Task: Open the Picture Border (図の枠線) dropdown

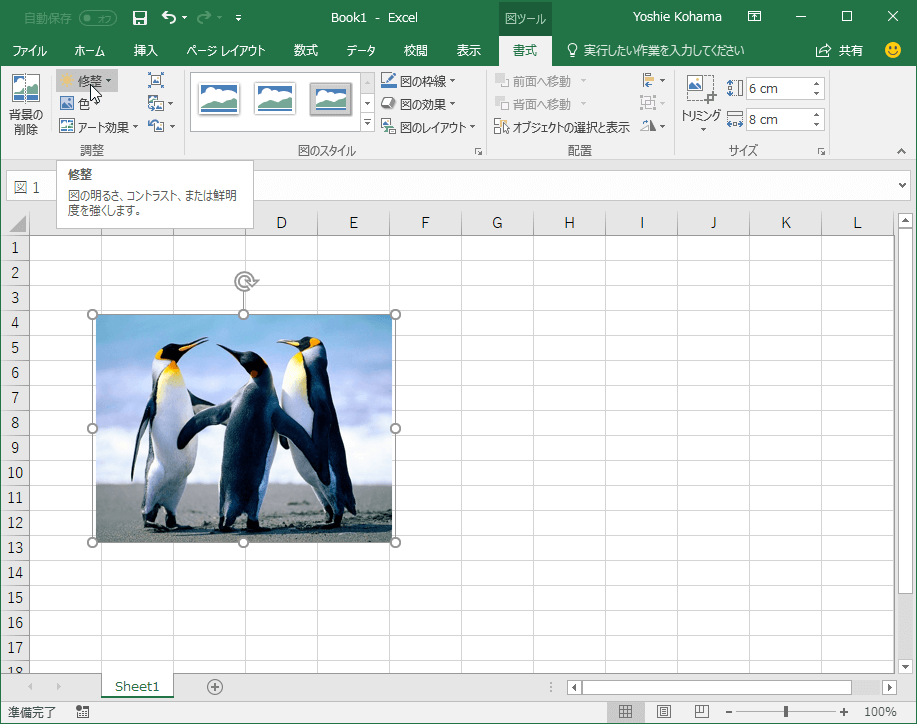Action: pos(418,81)
